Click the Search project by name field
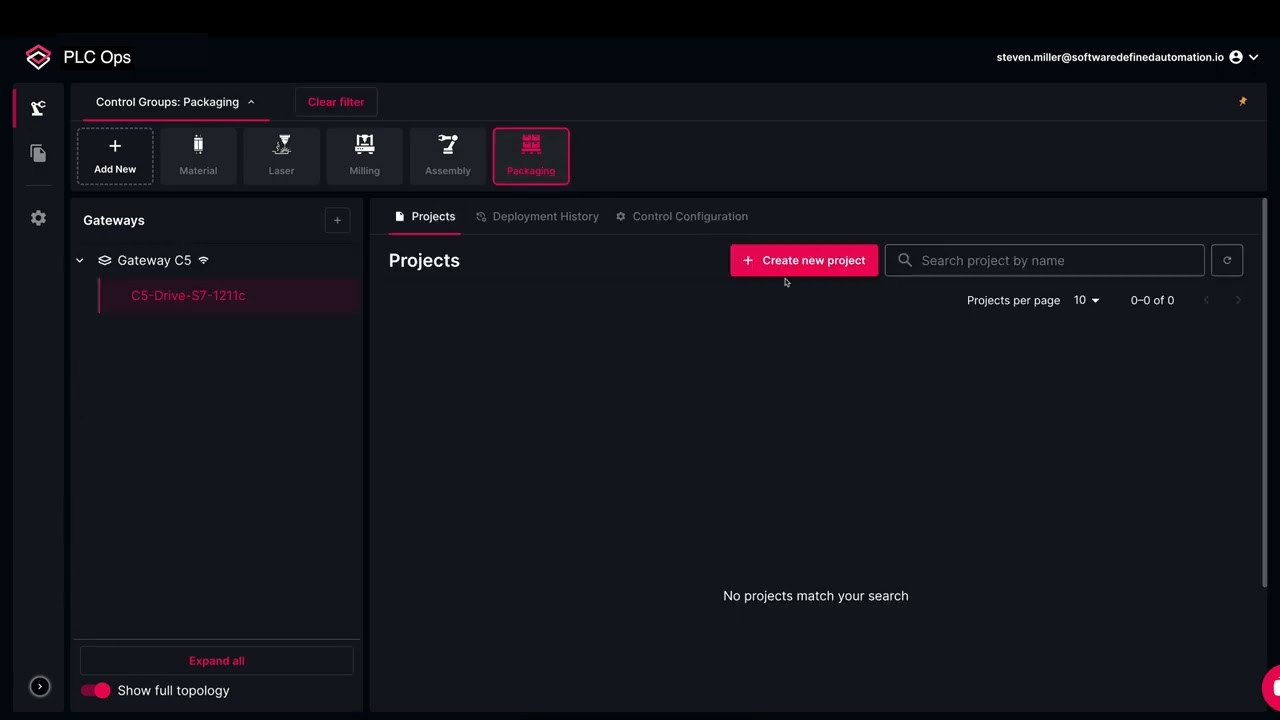The image size is (1280, 720). click(1044, 260)
